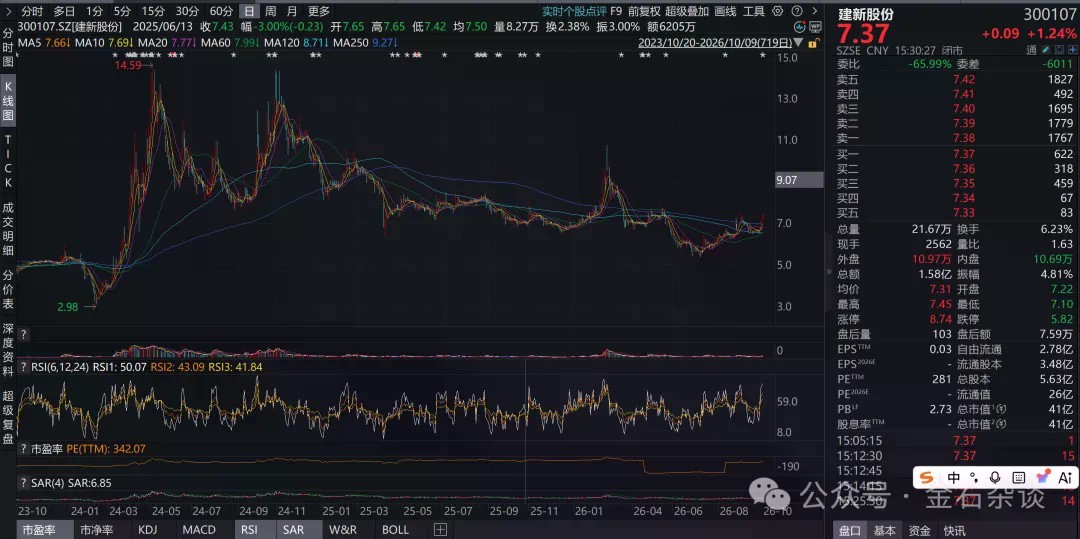Click the F9 button

tap(616, 11)
